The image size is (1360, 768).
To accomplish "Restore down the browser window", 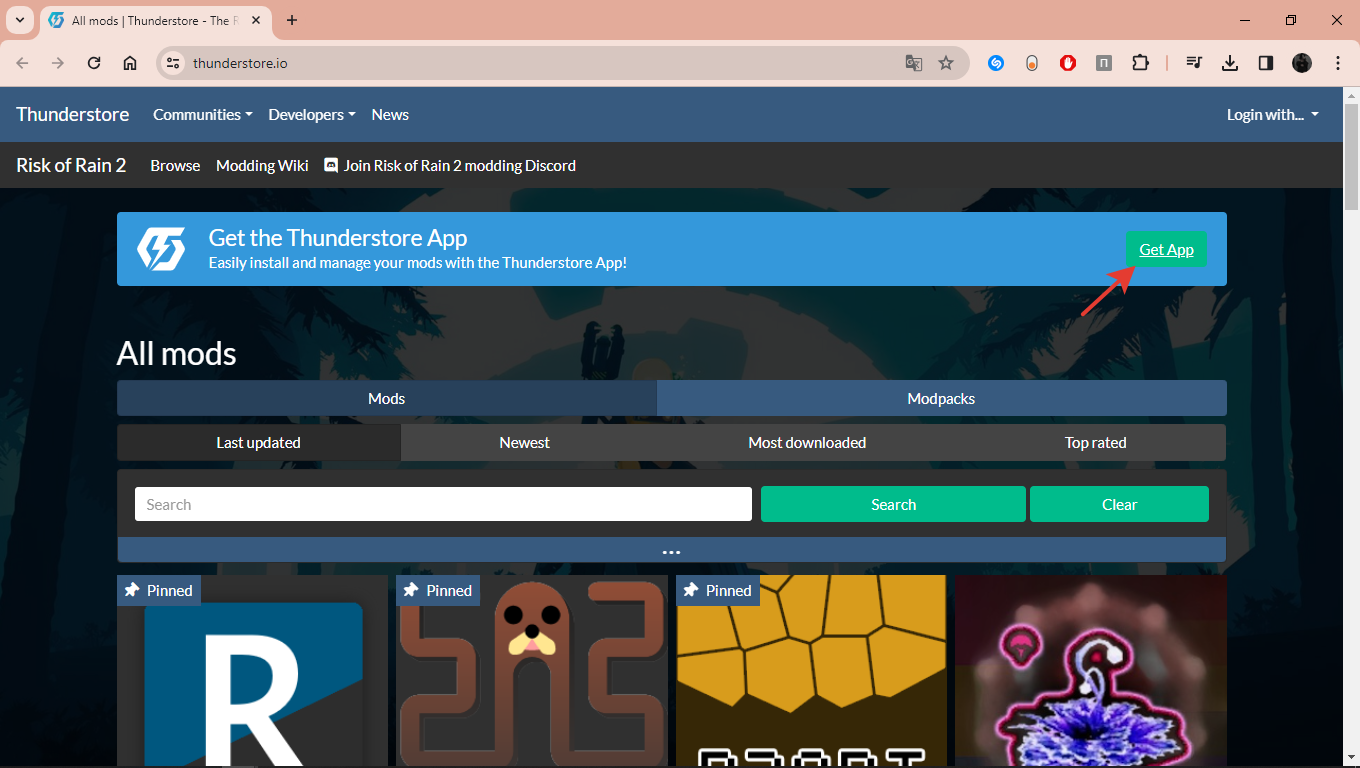I will click(1291, 20).
